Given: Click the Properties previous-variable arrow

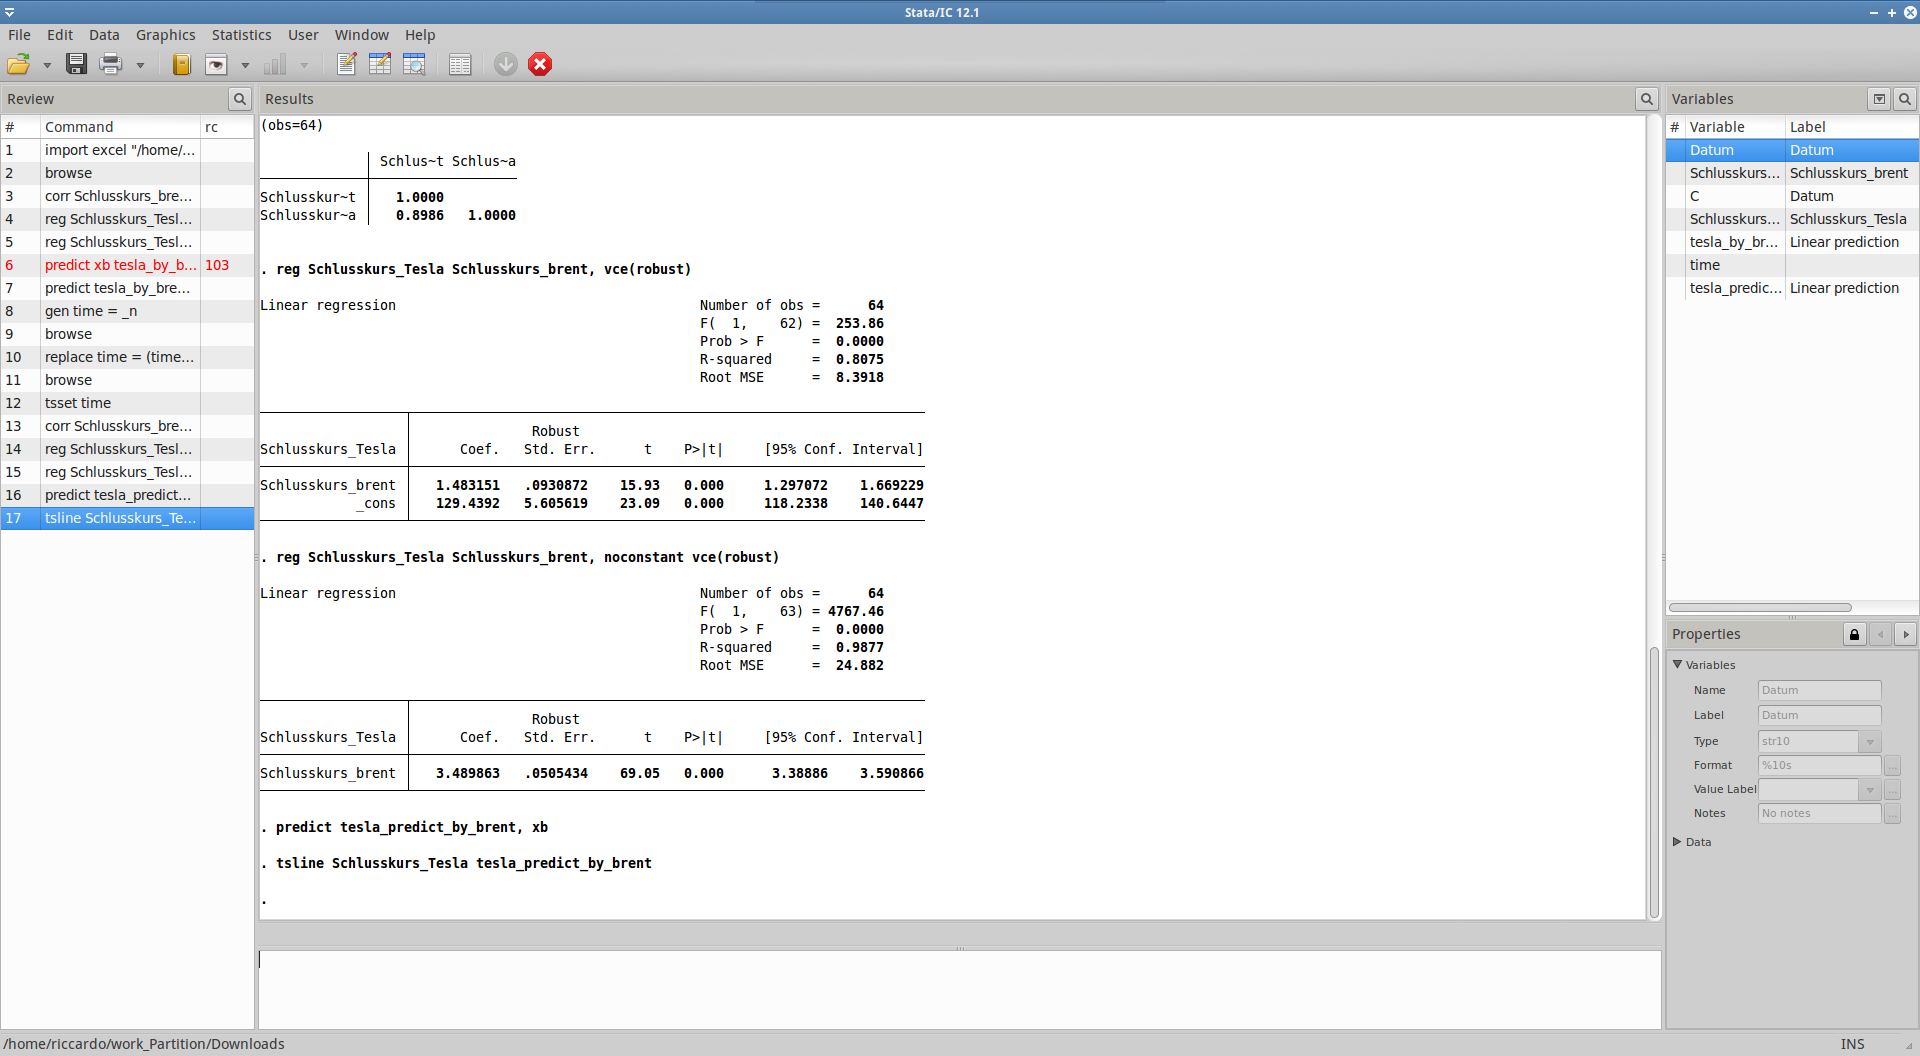Looking at the screenshot, I should click(1881, 634).
